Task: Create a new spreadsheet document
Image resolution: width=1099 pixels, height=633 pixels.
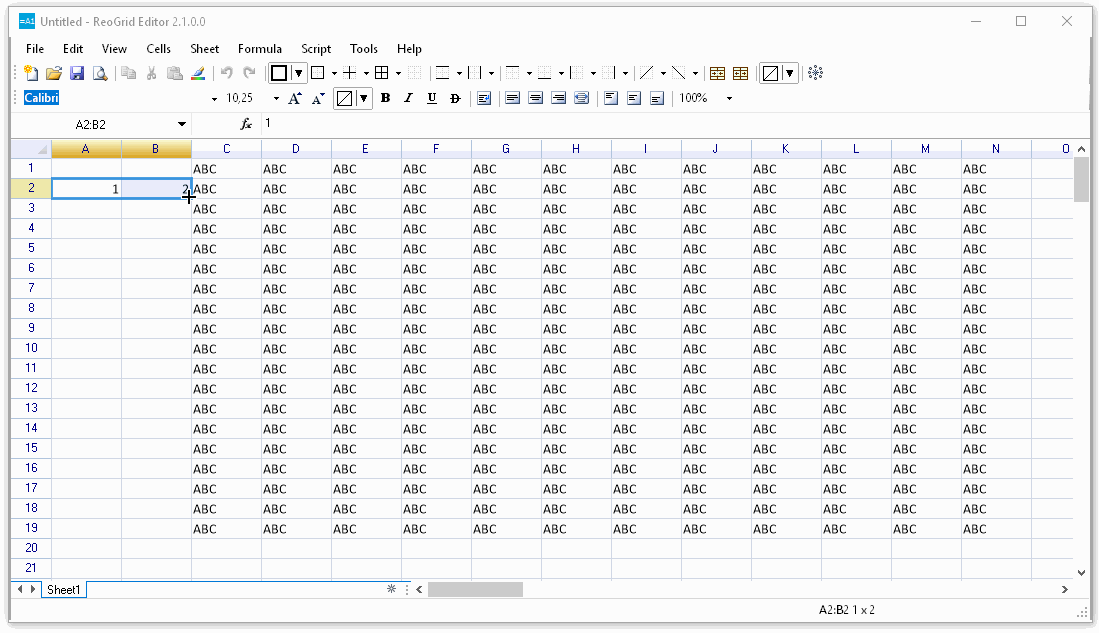Action: point(31,73)
